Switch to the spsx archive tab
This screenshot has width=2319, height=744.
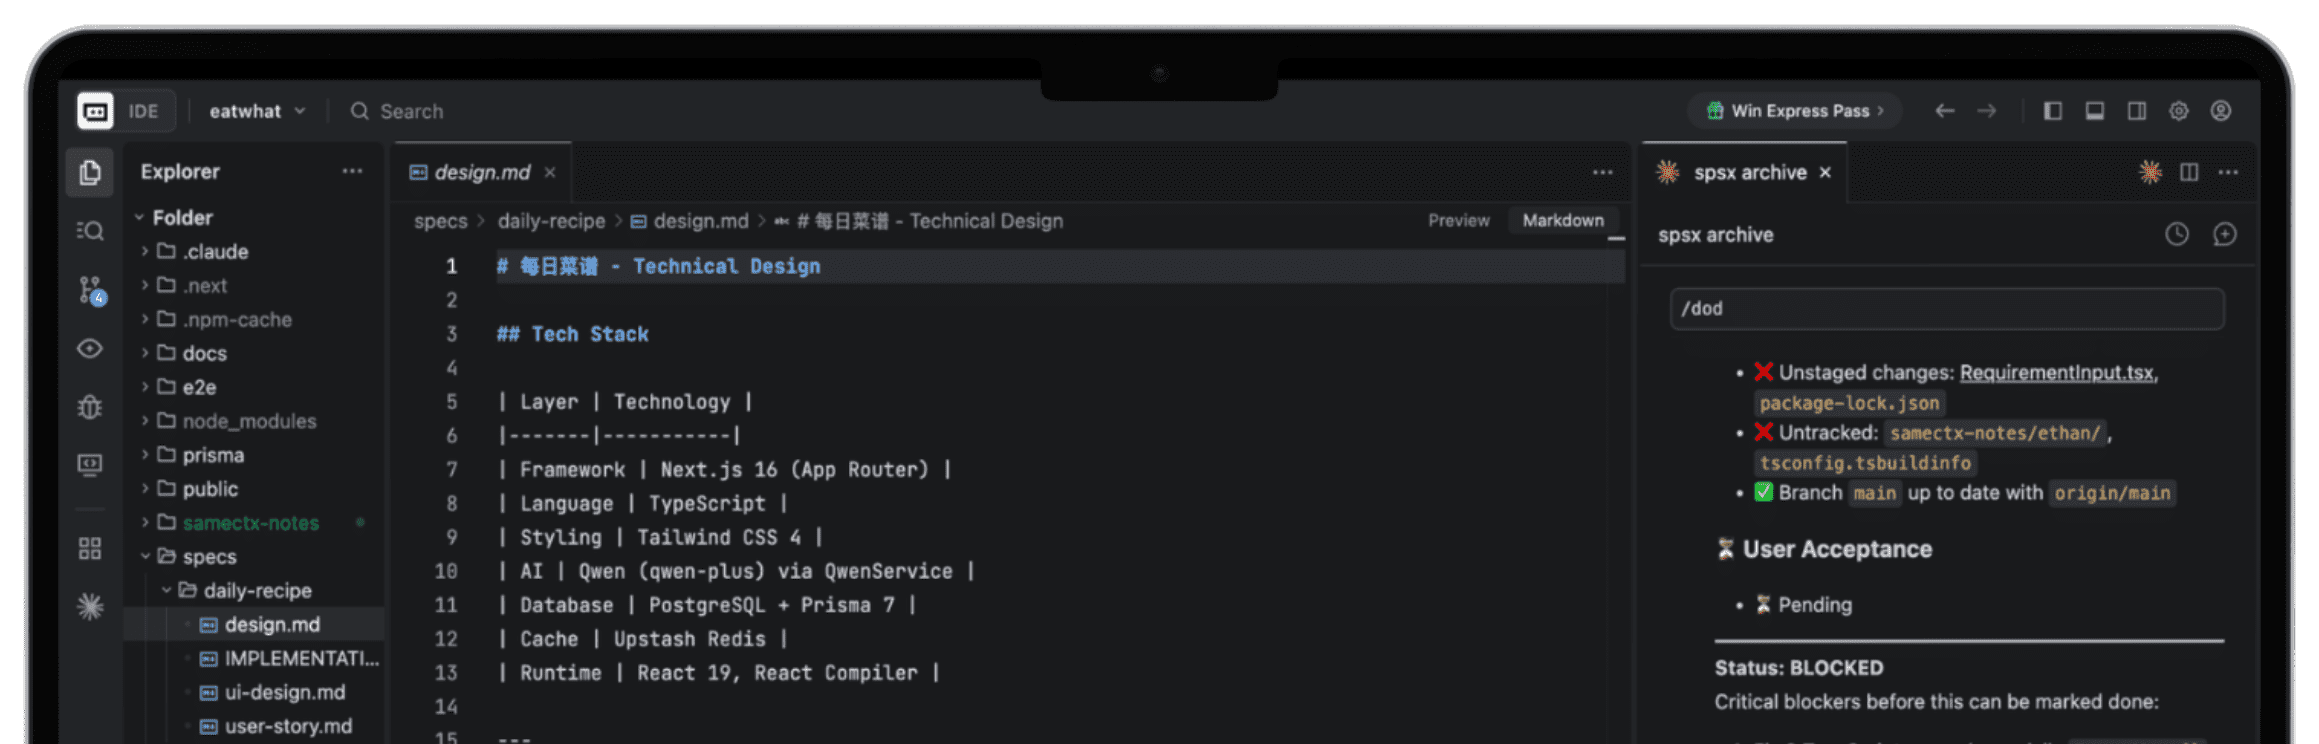click(x=1749, y=172)
